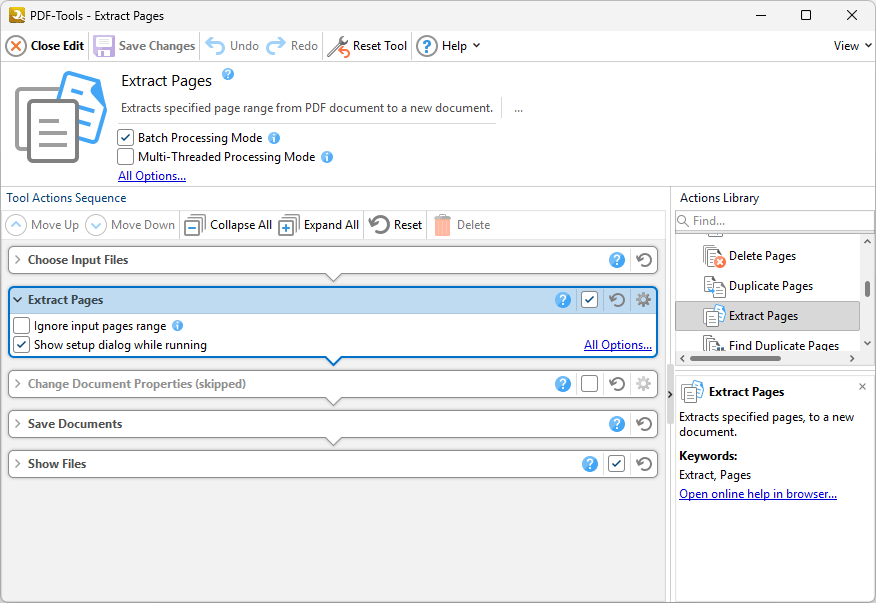Select Delete Pages in Actions Library
This screenshot has width=876, height=603.
click(767, 256)
